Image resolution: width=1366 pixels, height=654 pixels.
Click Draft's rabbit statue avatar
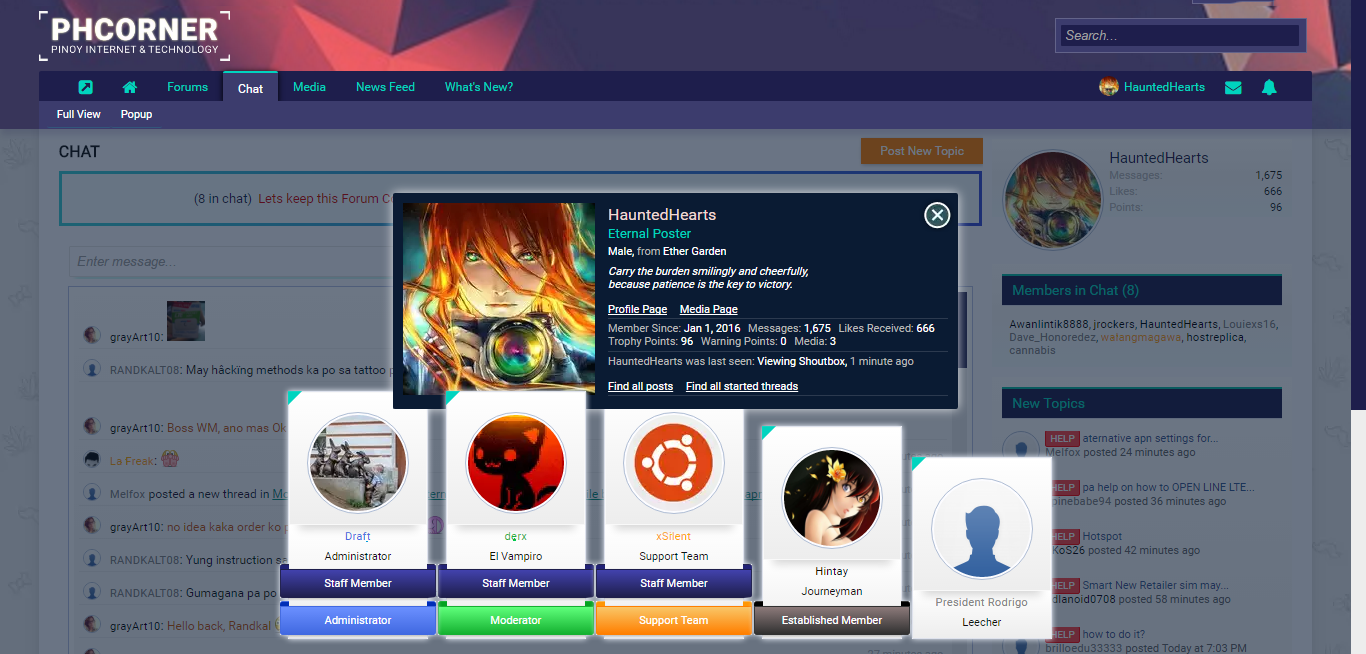[358, 462]
